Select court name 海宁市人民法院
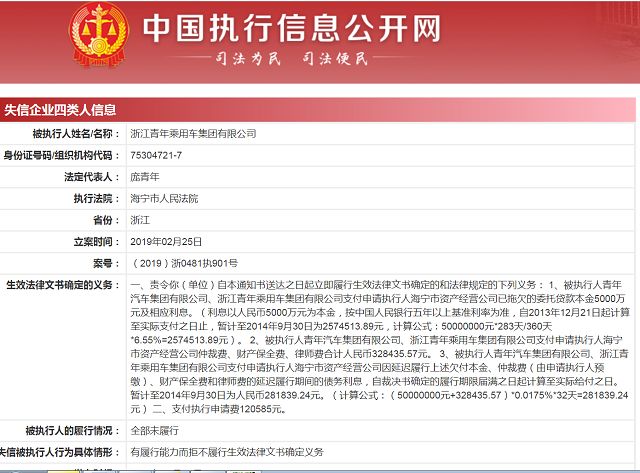Viewport: 640px width, 473px height. [164, 198]
